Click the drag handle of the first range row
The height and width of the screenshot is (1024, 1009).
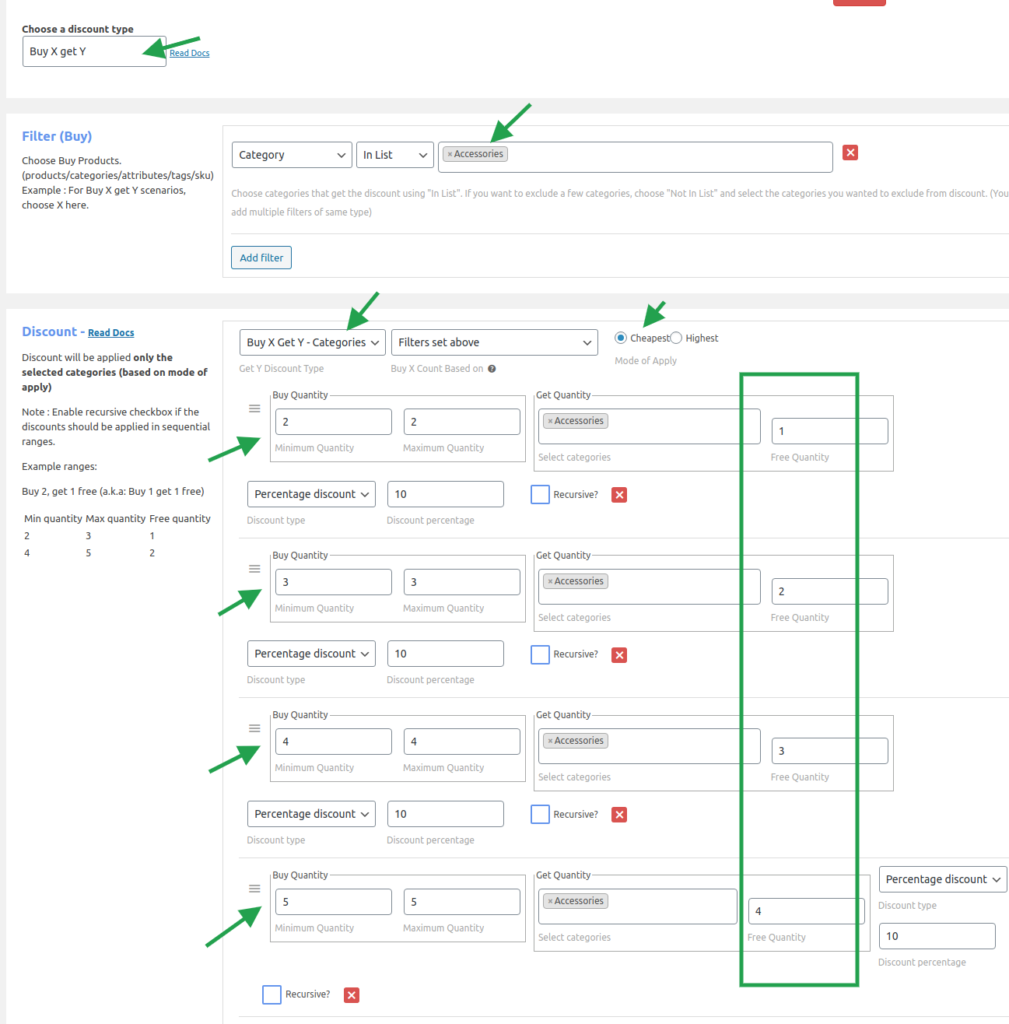coord(254,409)
